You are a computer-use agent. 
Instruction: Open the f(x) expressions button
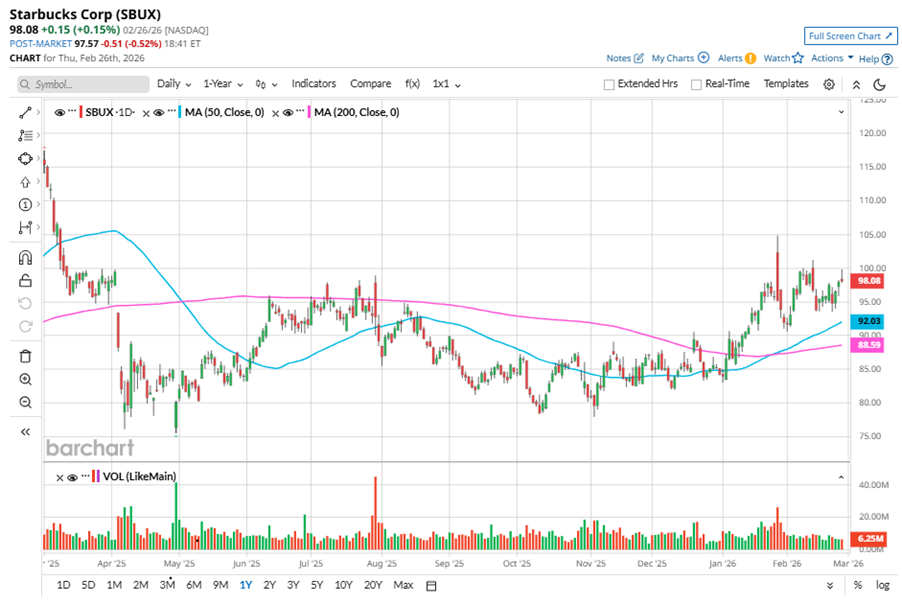(x=412, y=84)
